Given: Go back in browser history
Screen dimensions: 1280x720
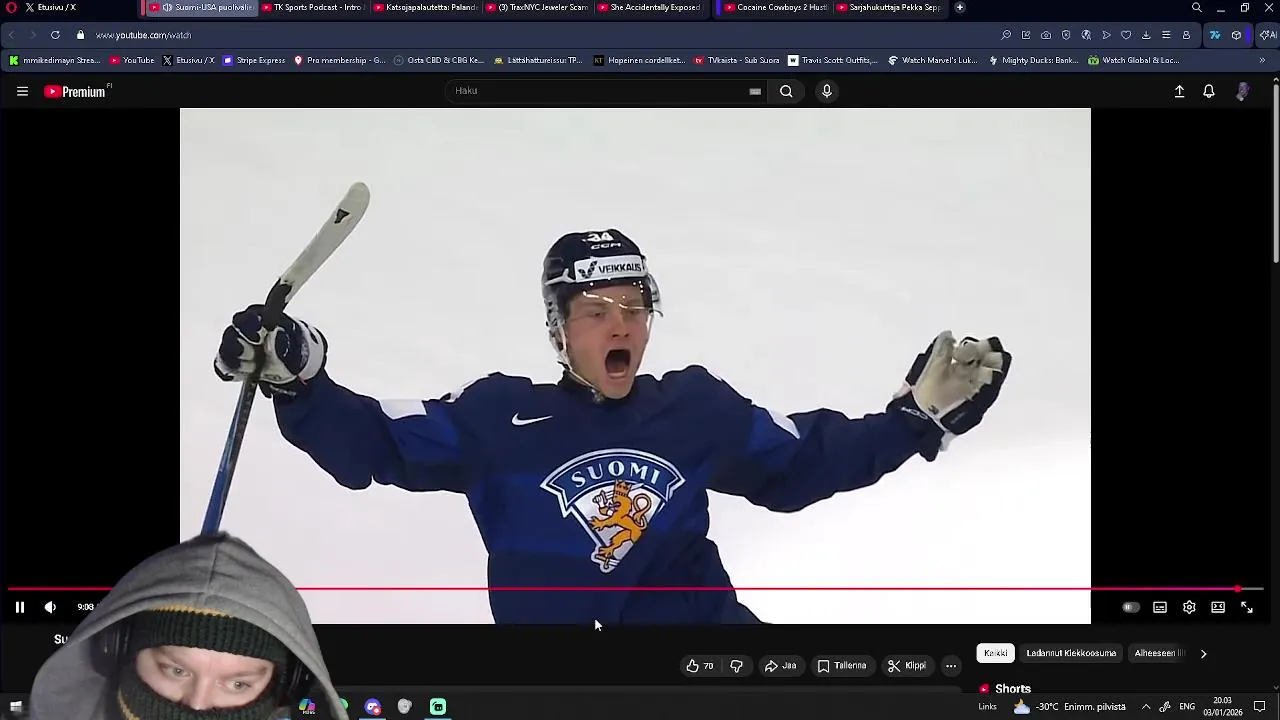Looking at the screenshot, I should click(x=11, y=35).
